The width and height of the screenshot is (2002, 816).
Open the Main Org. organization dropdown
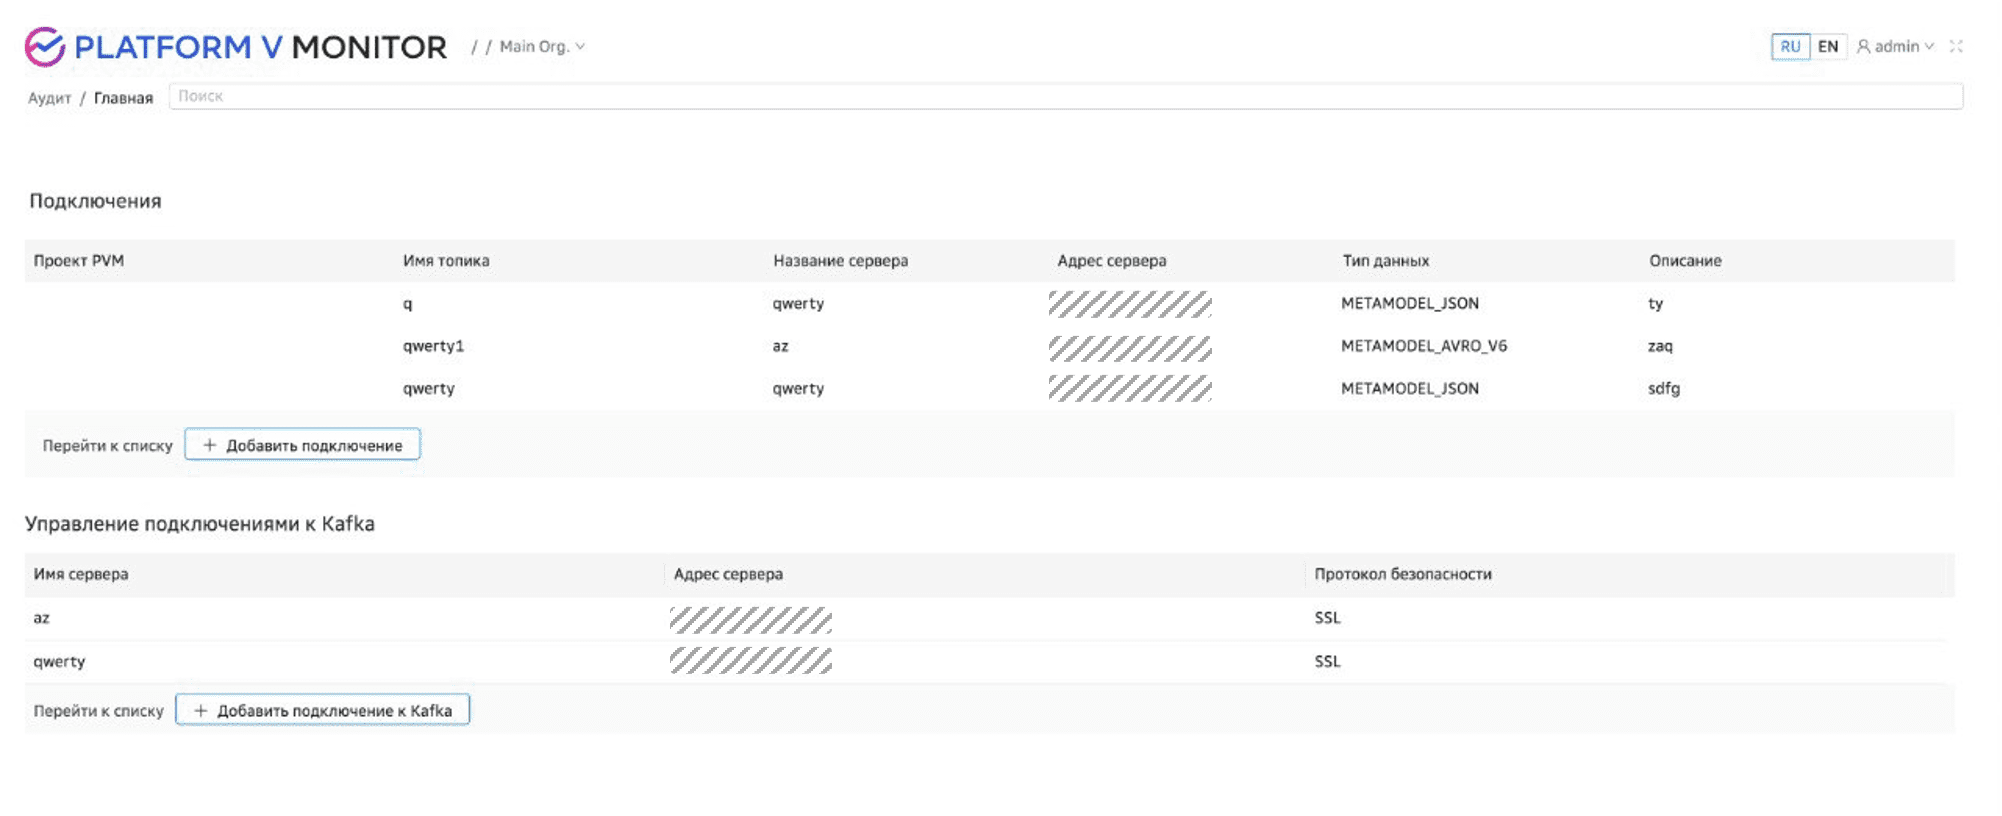[x=542, y=47]
